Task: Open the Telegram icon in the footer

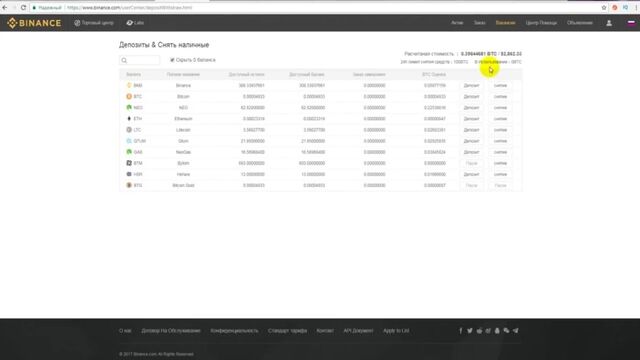Action: pos(516,331)
